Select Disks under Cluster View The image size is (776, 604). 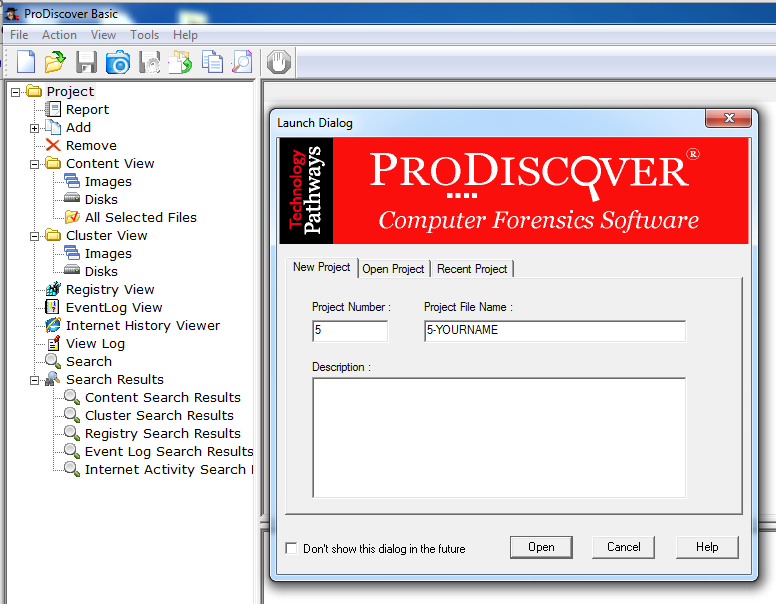pyautogui.click(x=101, y=271)
